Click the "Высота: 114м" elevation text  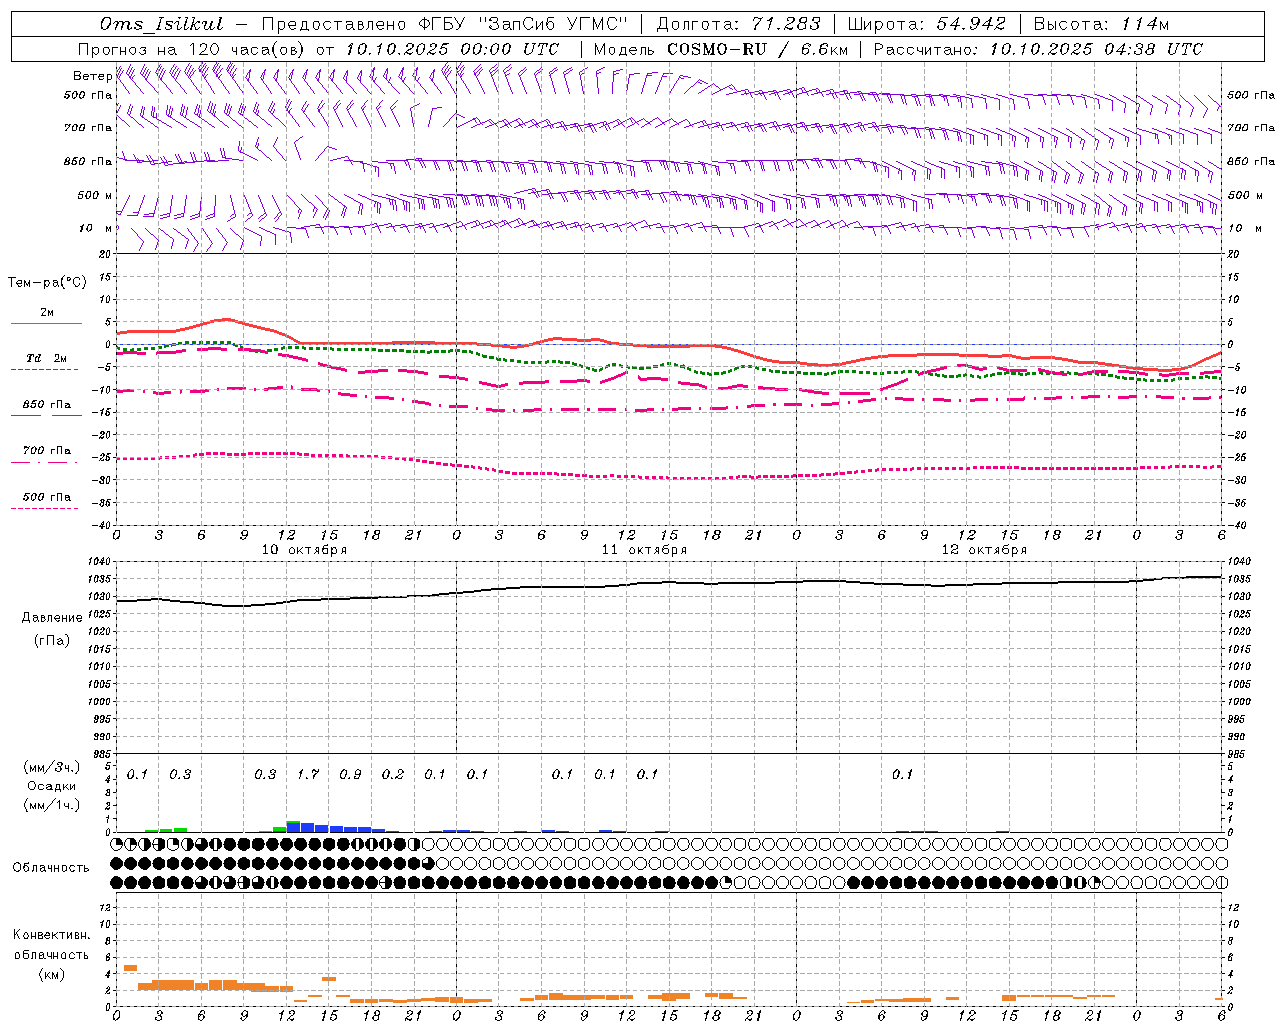point(1101,24)
